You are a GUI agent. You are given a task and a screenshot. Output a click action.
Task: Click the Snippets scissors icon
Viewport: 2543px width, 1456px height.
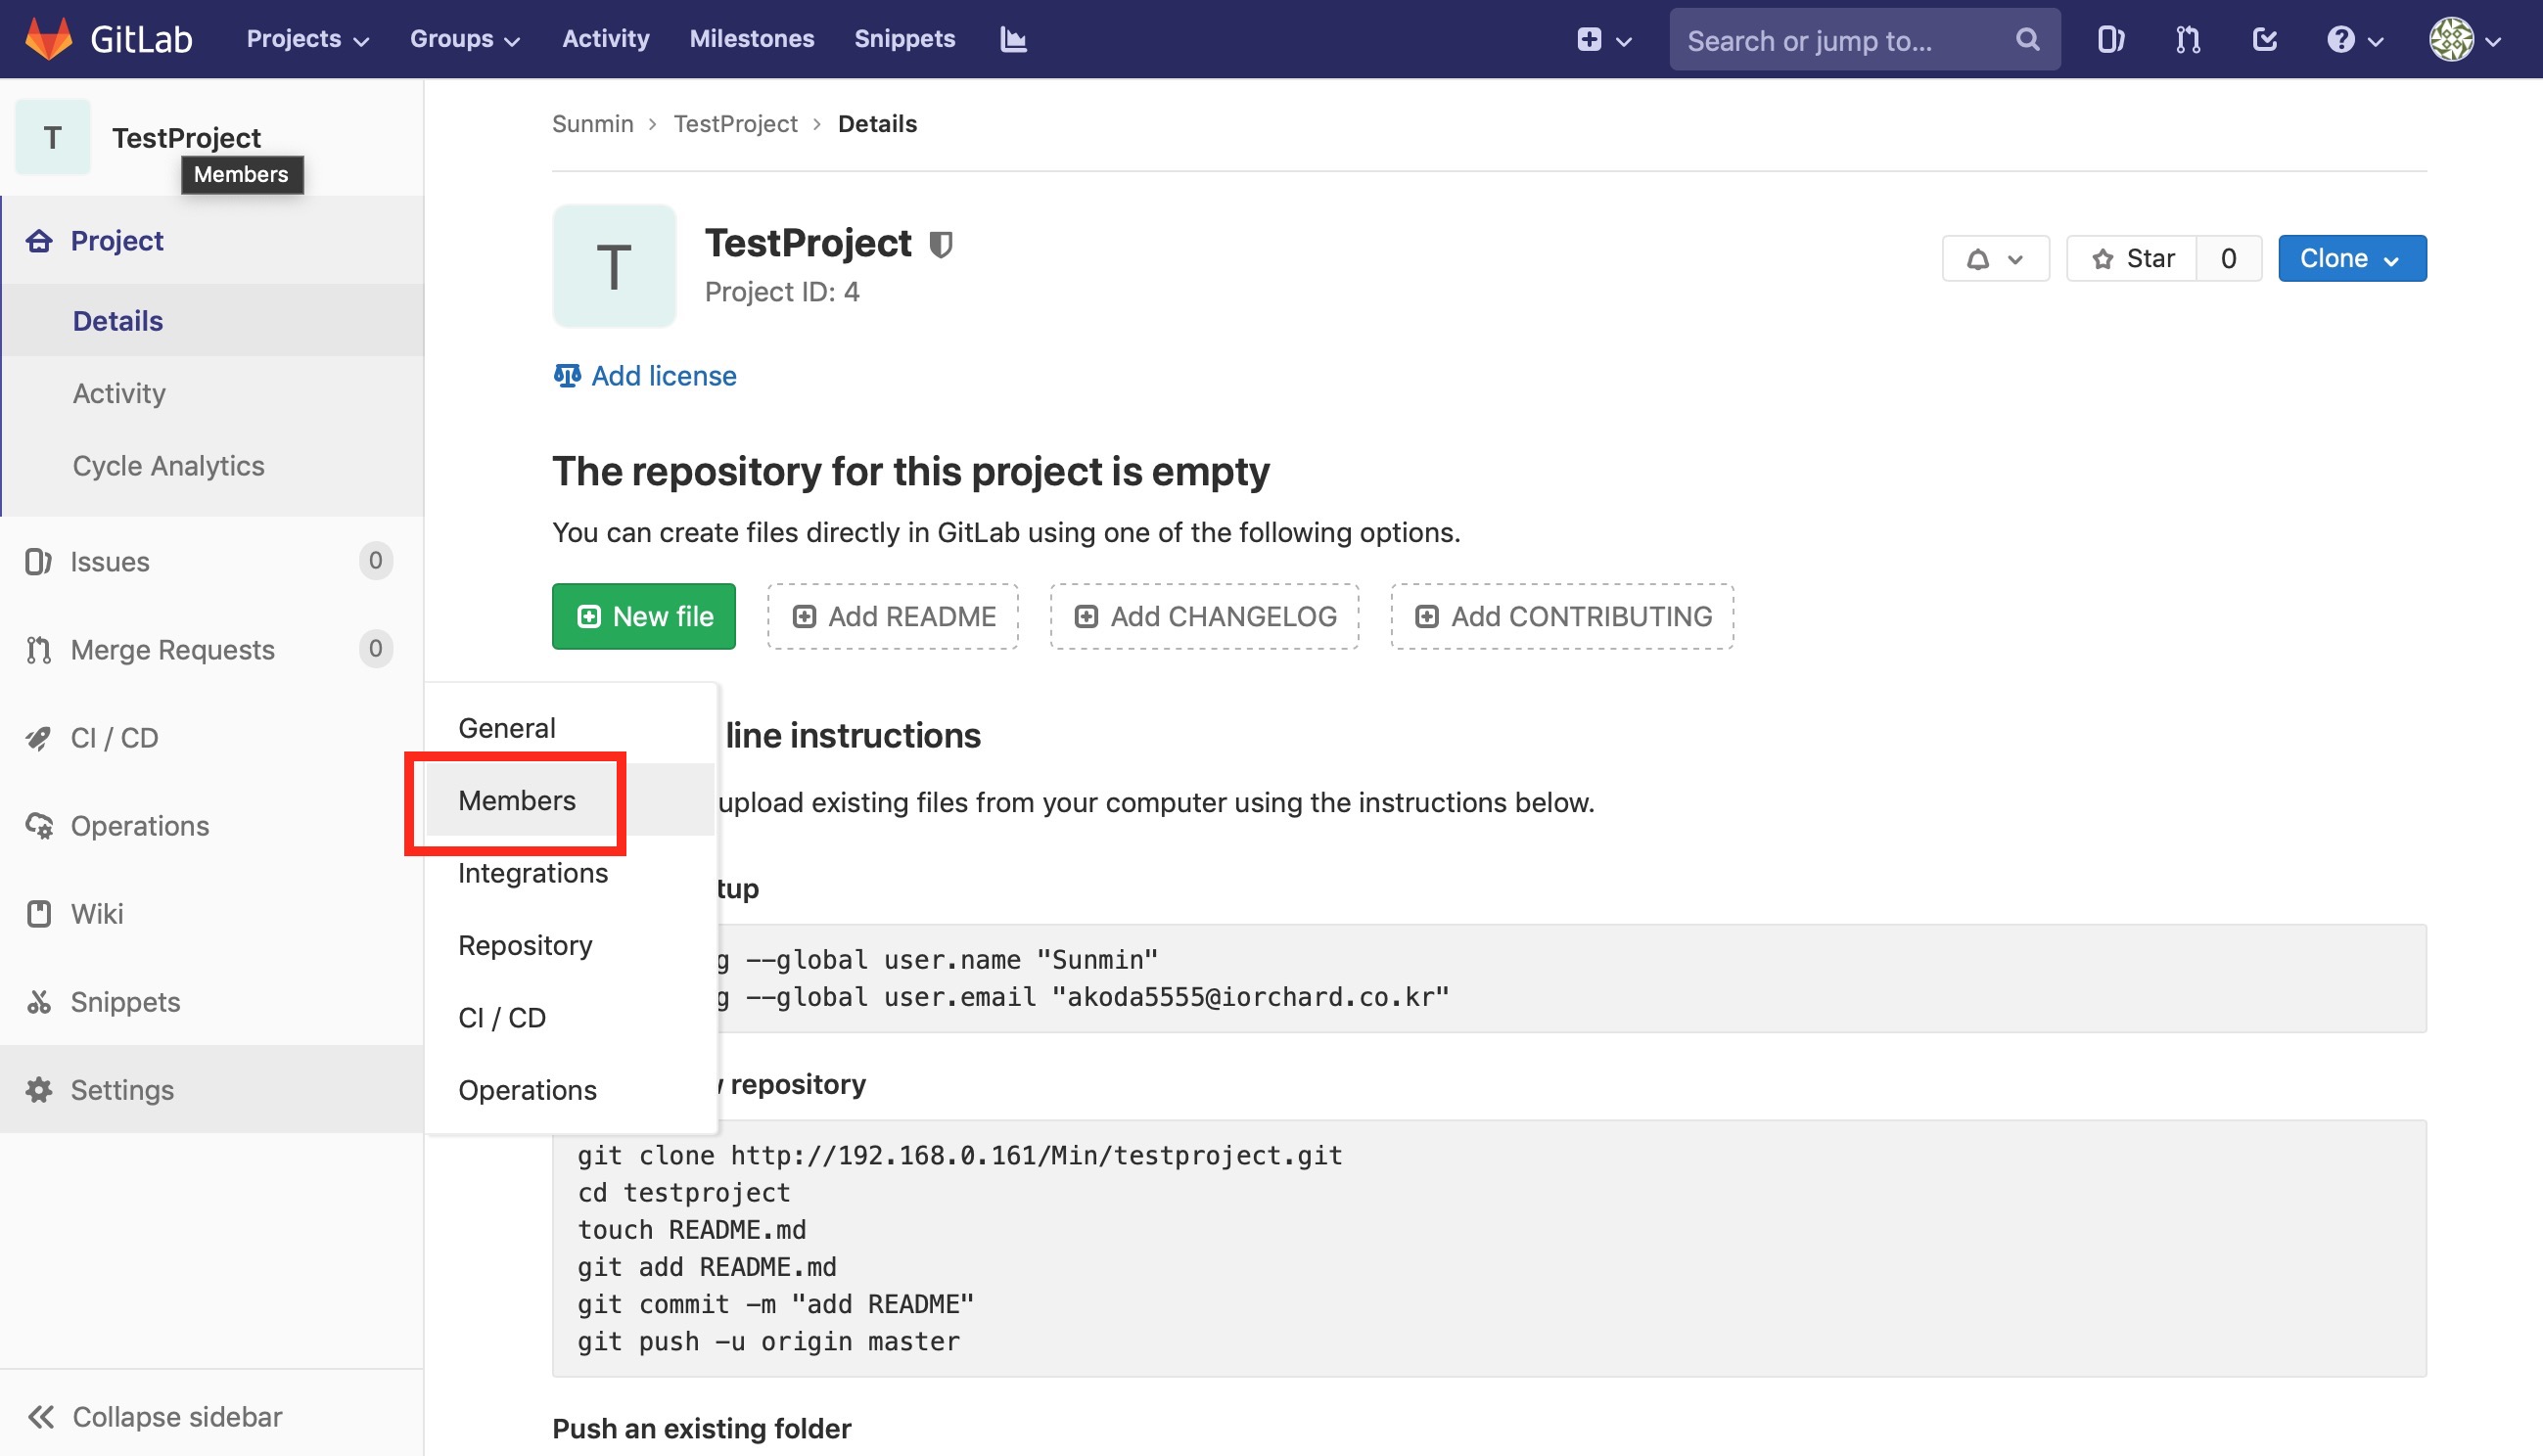[x=38, y=1001]
